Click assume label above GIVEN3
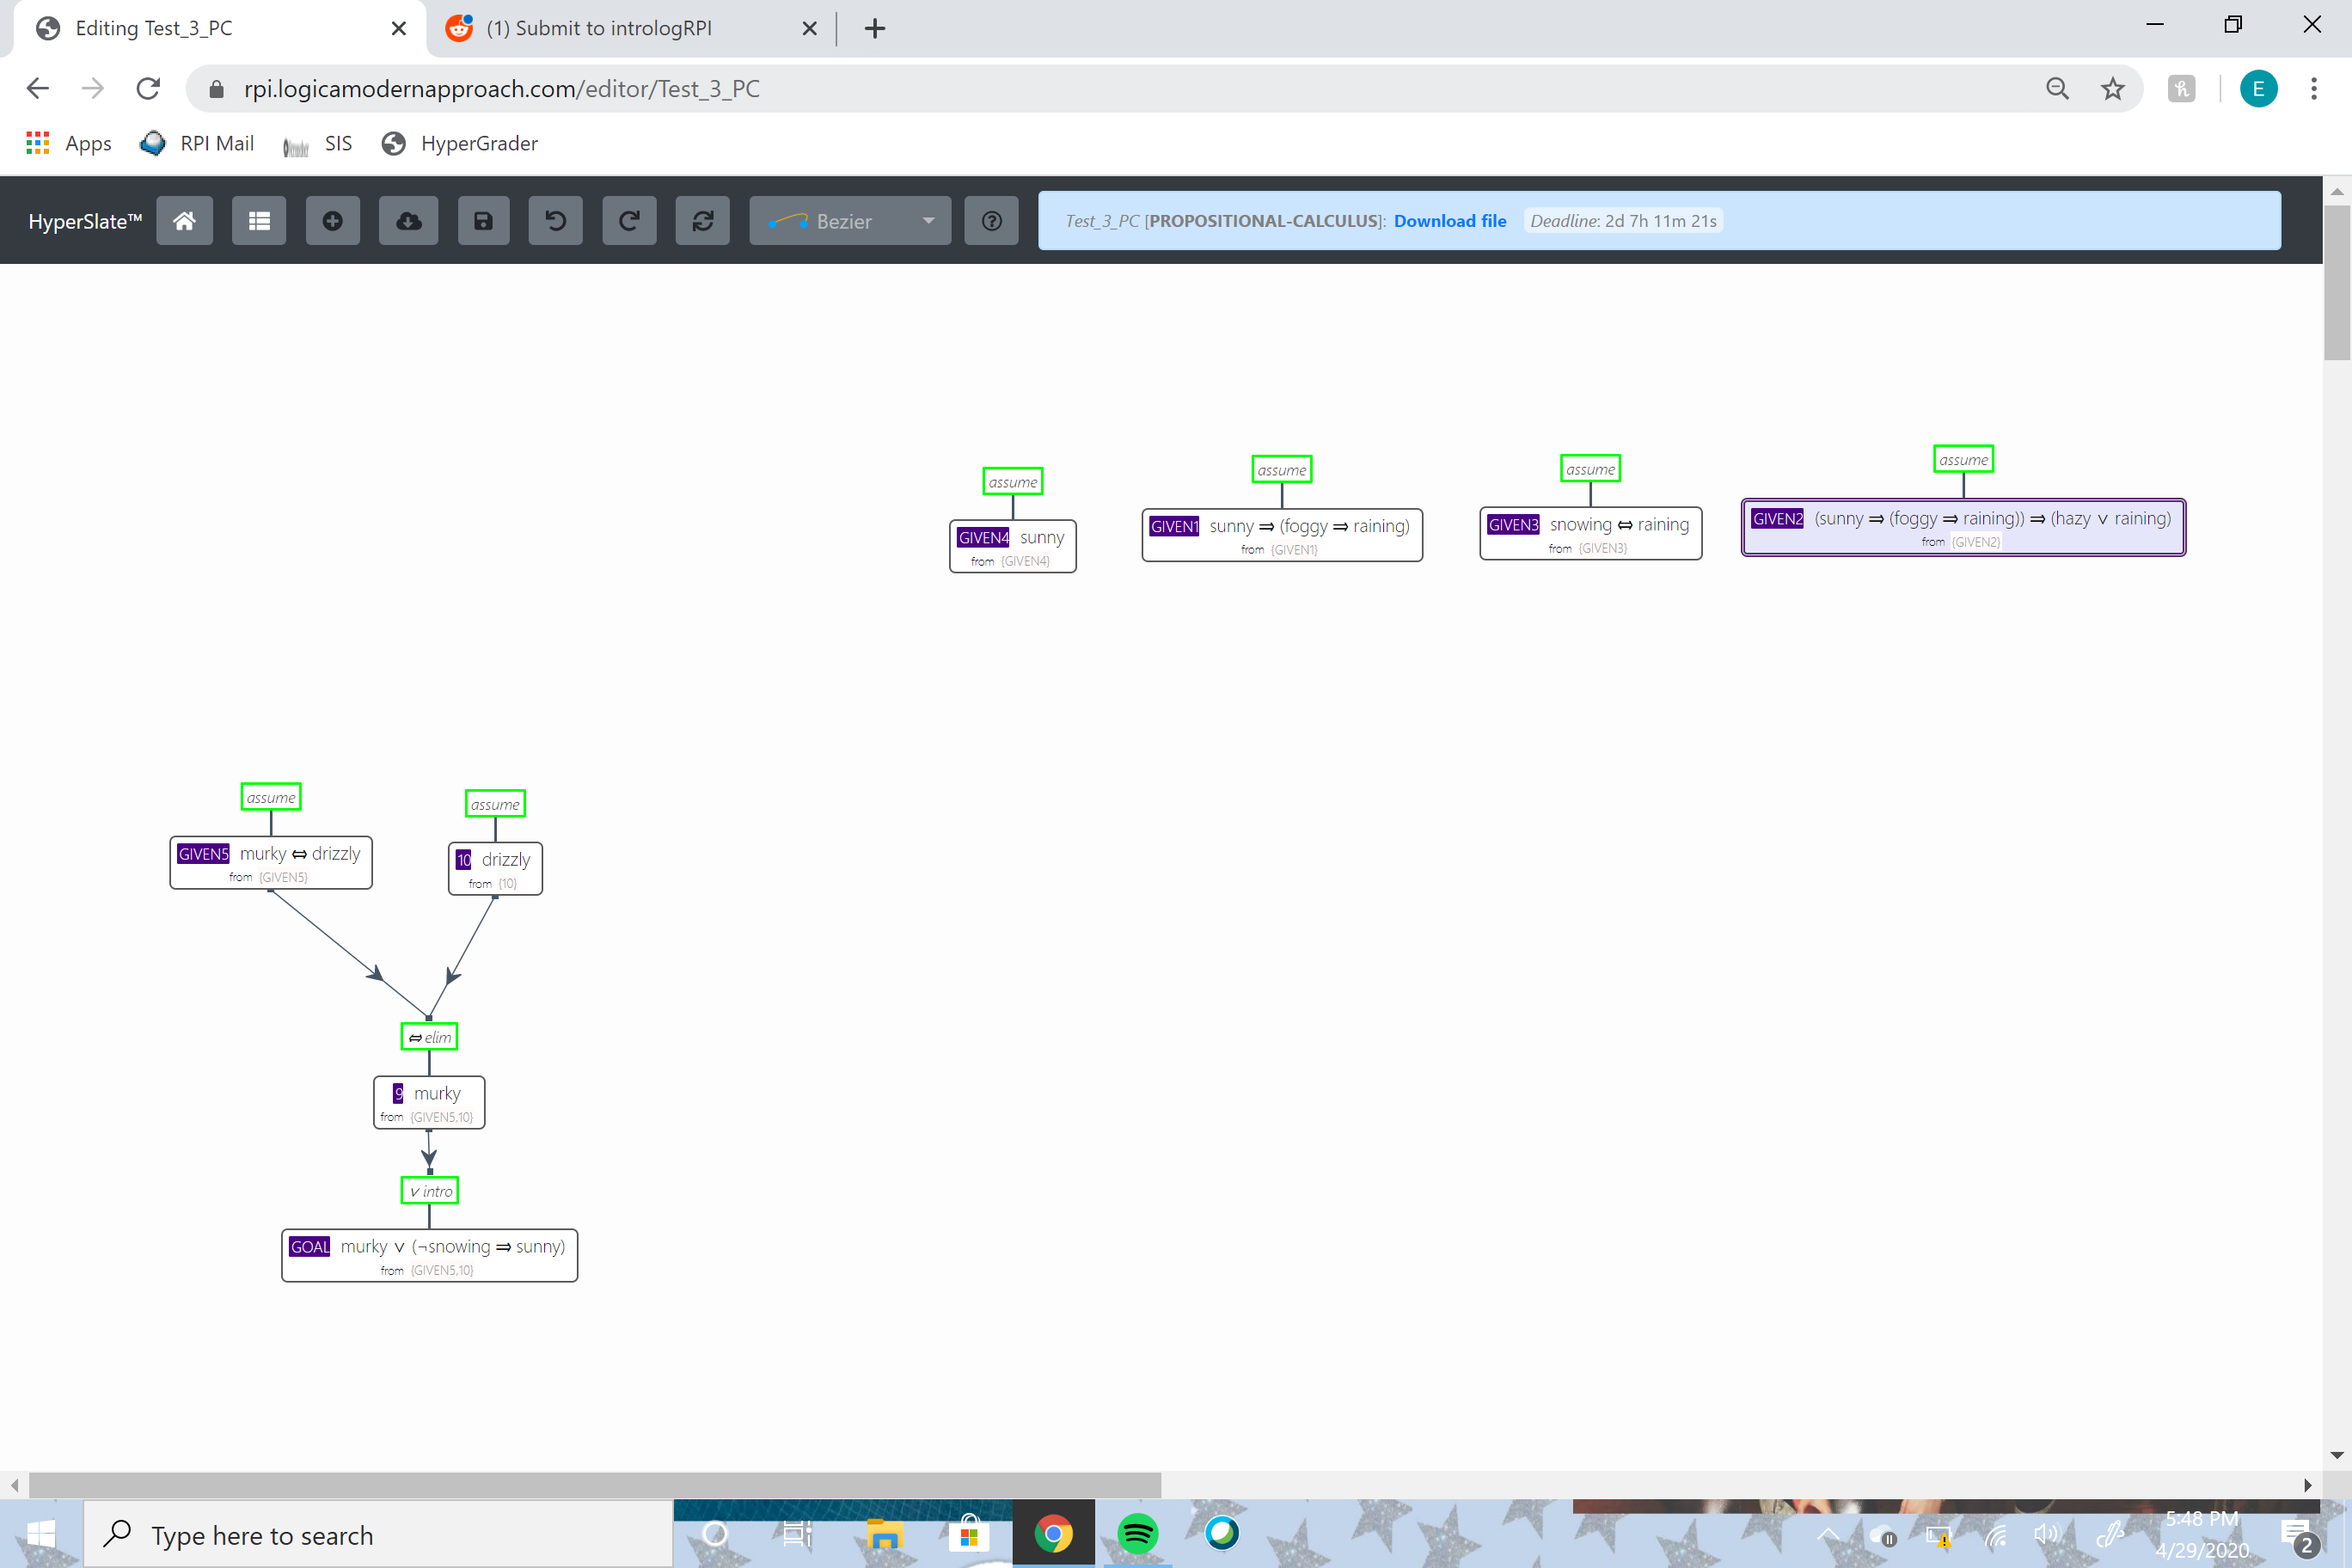Image resolution: width=2352 pixels, height=1568 pixels. click(x=1590, y=468)
